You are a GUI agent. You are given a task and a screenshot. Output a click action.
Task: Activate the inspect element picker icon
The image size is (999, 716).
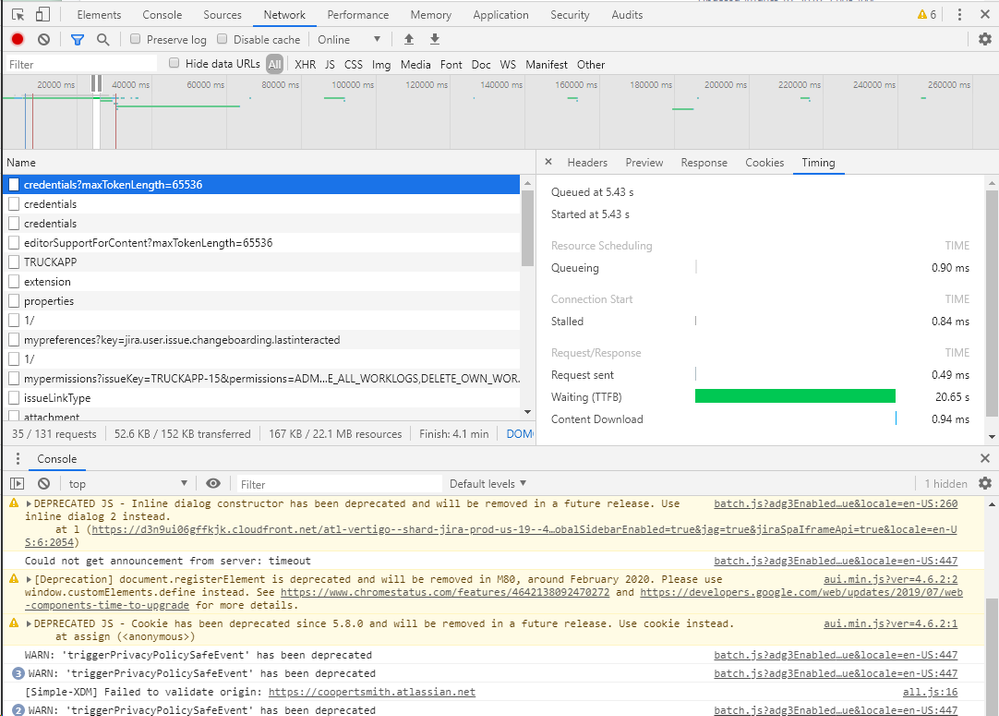coord(18,15)
